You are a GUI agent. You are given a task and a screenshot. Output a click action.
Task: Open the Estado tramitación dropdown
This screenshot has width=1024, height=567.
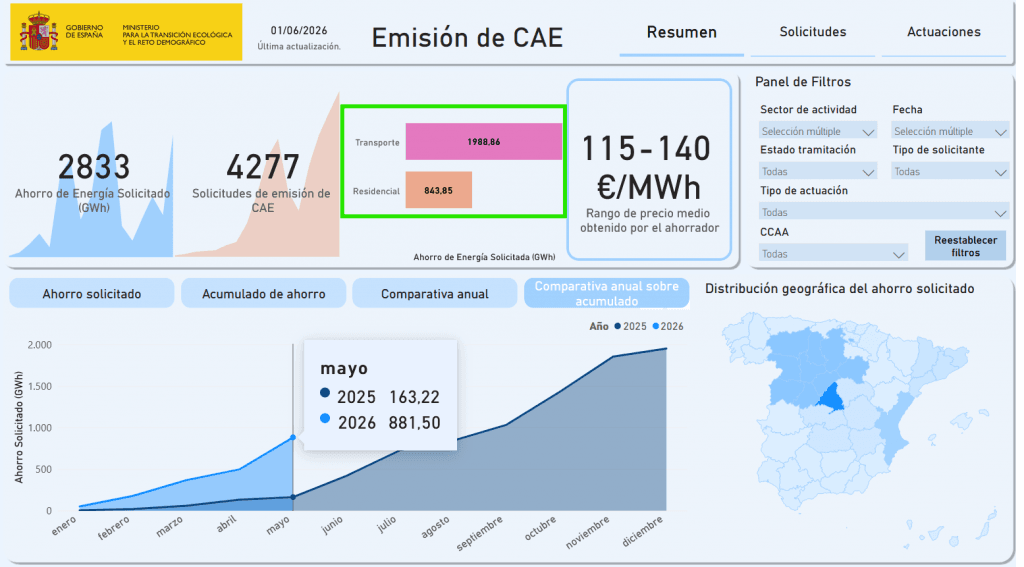pyautogui.click(x=818, y=172)
